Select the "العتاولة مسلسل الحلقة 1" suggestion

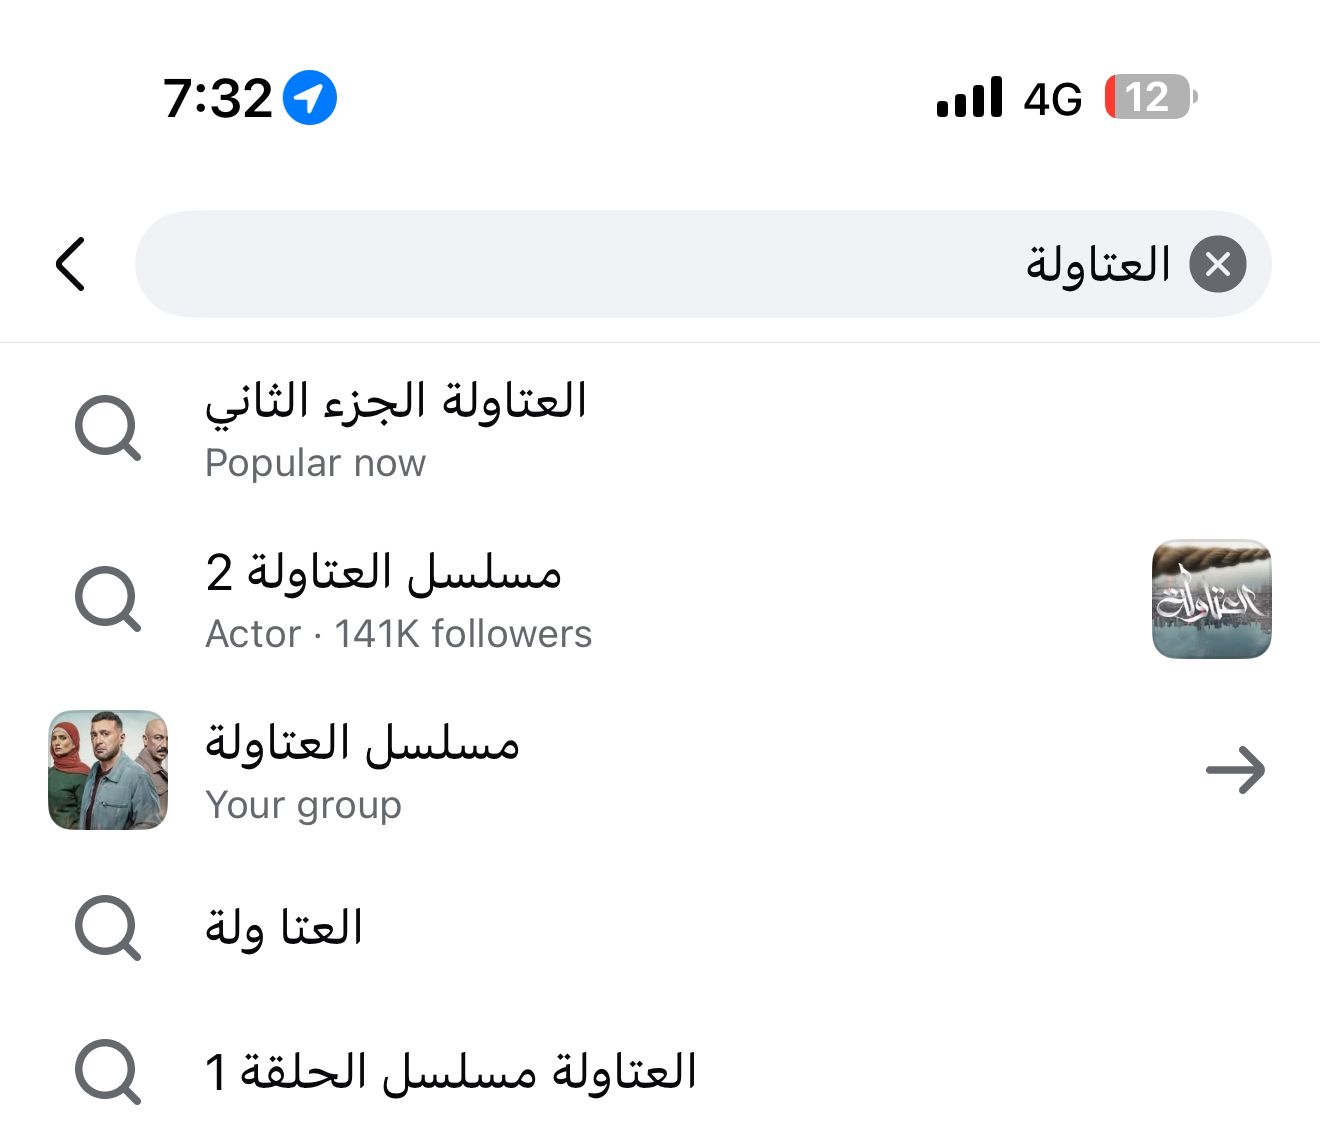click(x=450, y=1072)
